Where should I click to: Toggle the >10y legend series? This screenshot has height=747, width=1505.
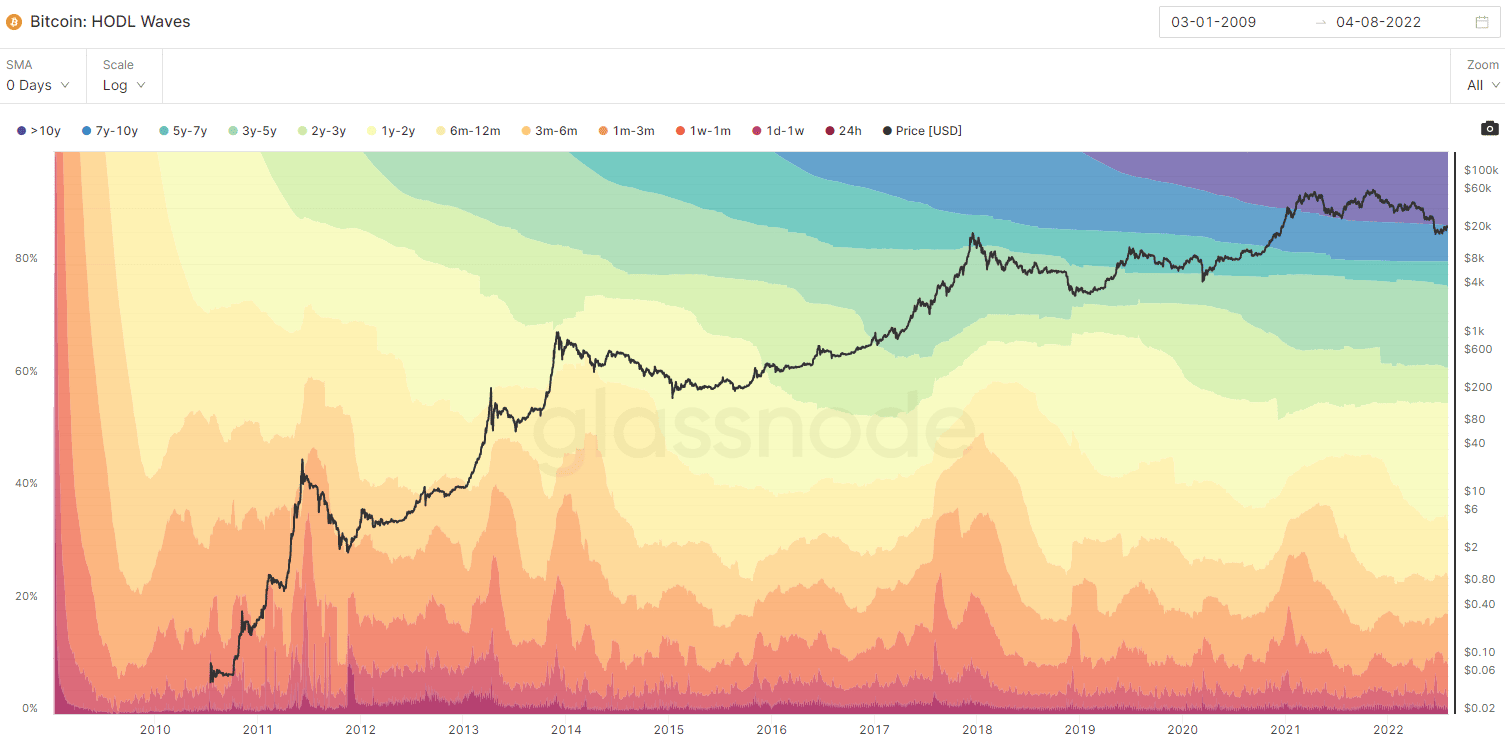click(x=38, y=131)
